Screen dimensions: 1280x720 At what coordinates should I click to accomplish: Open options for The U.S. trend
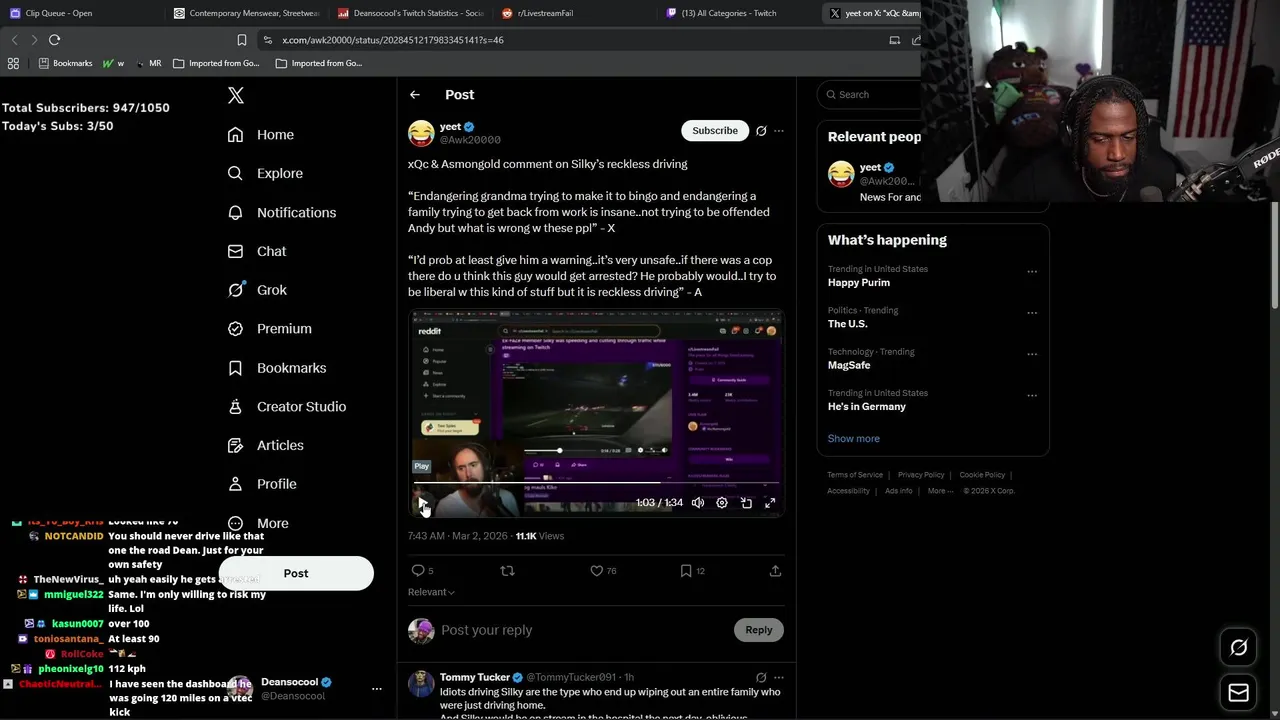tap(1032, 313)
